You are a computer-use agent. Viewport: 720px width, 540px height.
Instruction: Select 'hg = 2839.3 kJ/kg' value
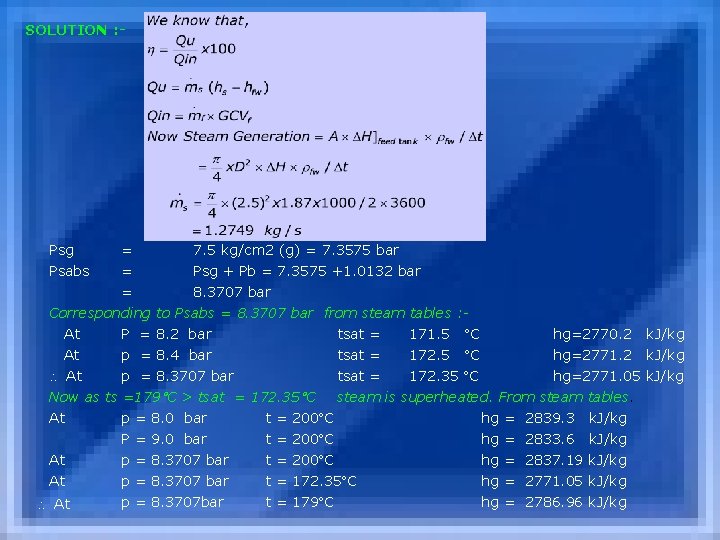[554, 418]
